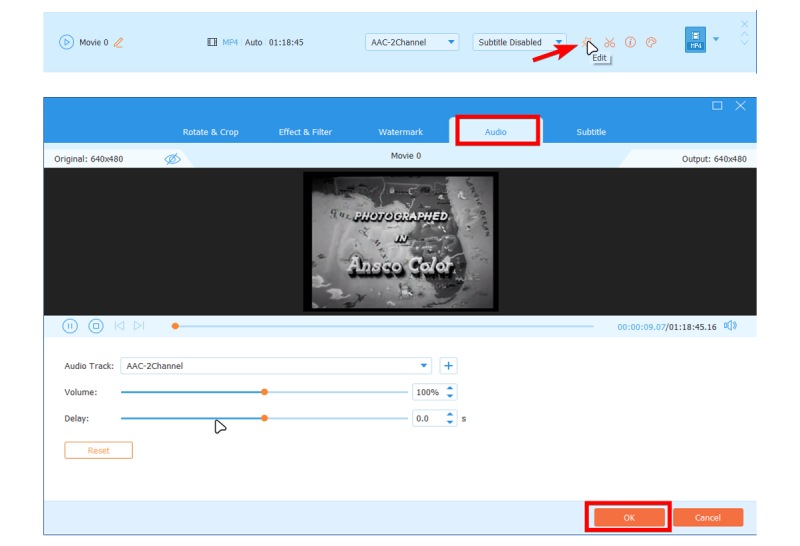Screen dimensions: 800x546
Task: Click the video preview thumbnail
Action: [x=401, y=242]
